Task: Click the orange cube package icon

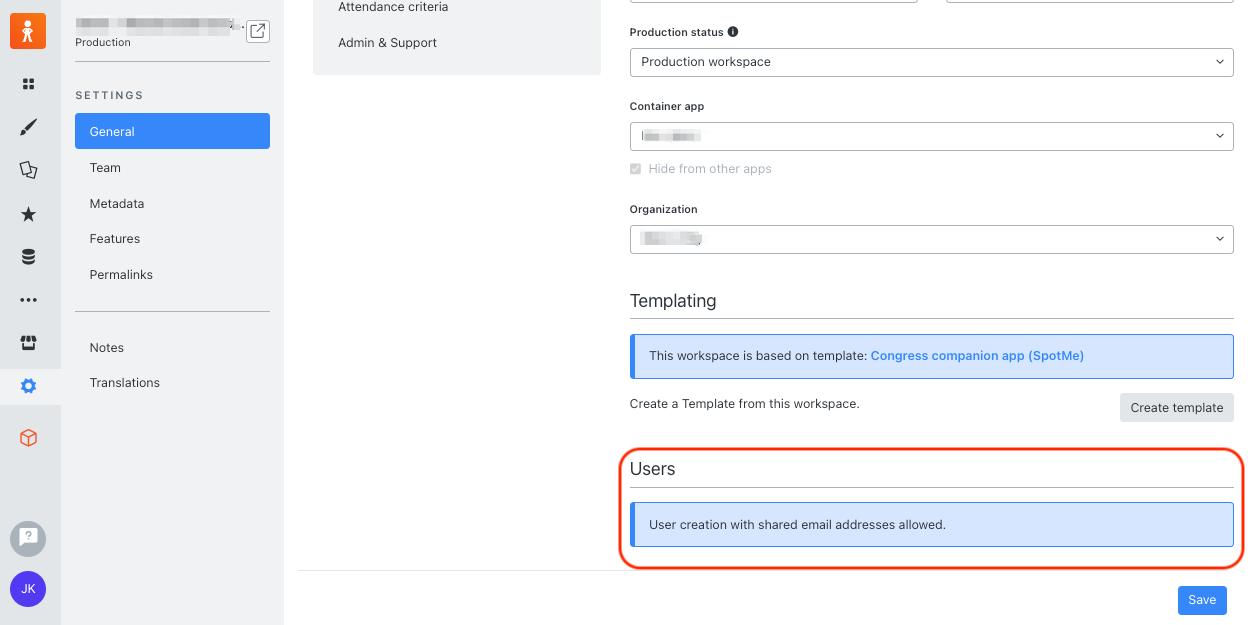Action: 29,438
